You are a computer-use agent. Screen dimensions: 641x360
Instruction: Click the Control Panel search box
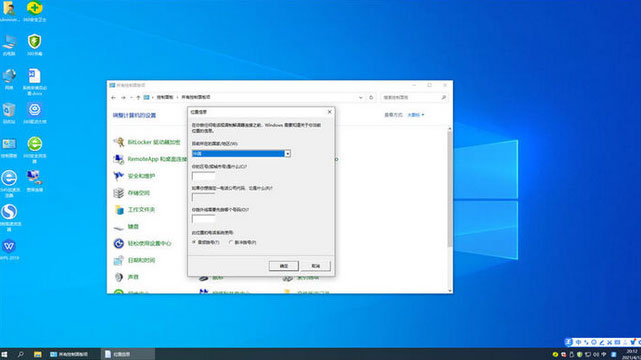[x=414, y=98]
